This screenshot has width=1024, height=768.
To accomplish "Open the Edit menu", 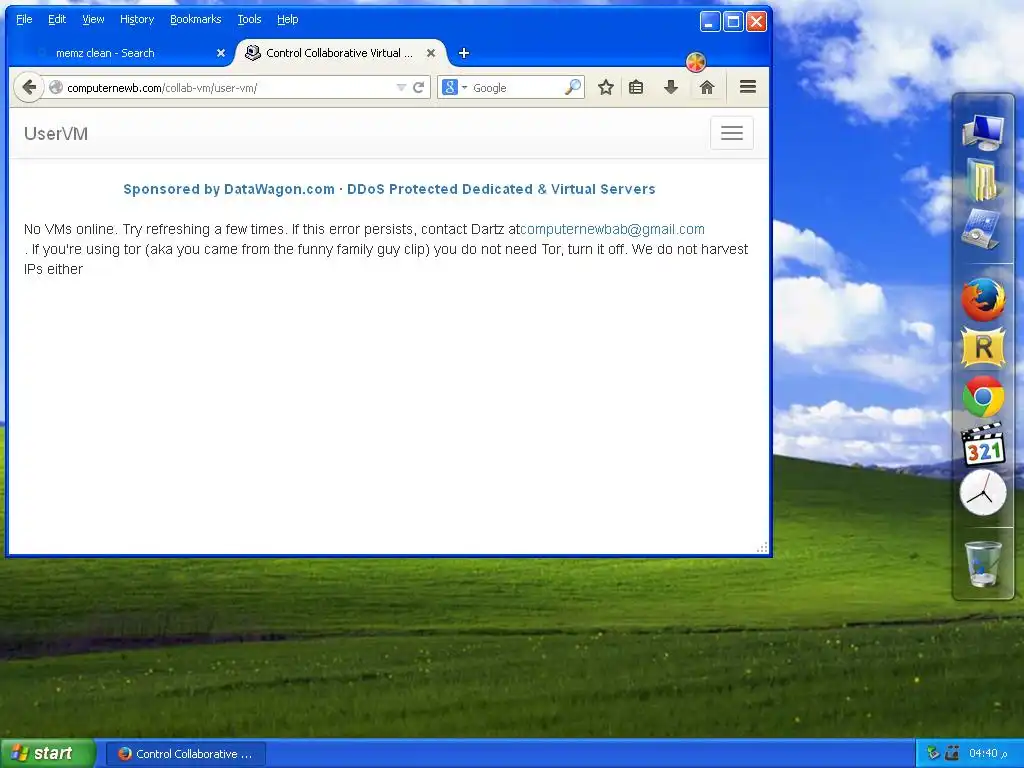I will [x=57, y=19].
